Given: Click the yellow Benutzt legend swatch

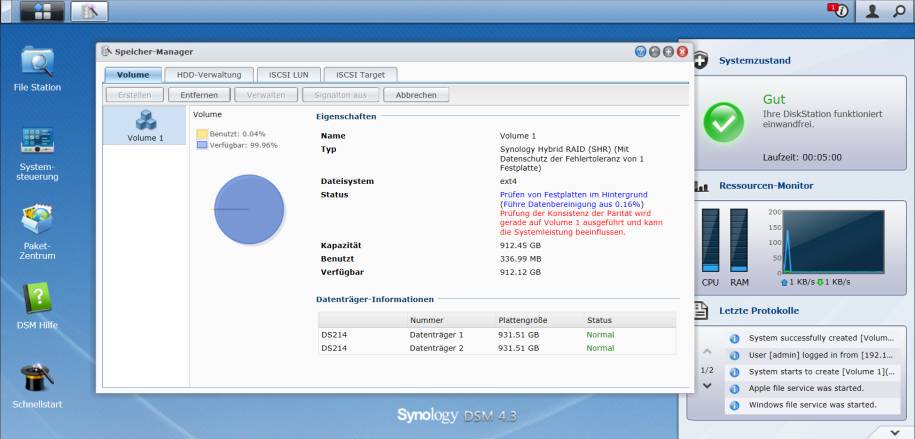Looking at the screenshot, I should pyautogui.click(x=202, y=134).
